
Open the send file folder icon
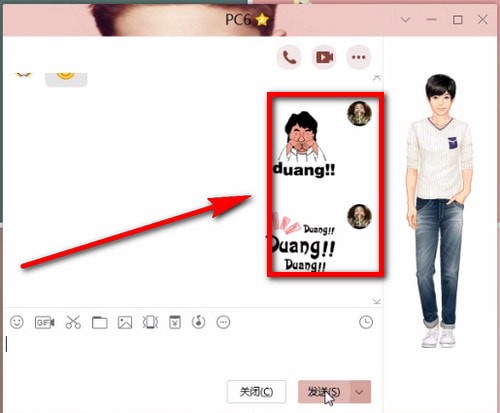99,323
